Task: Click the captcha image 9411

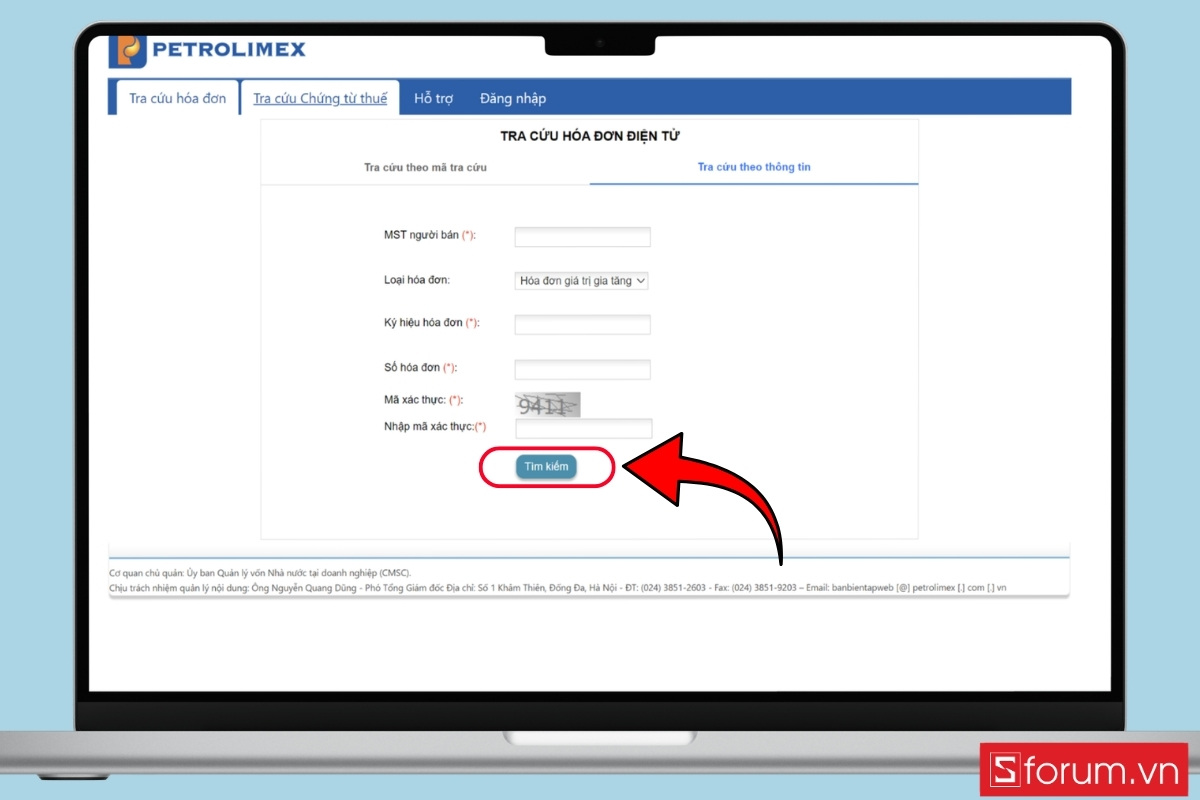Action: click(x=547, y=405)
